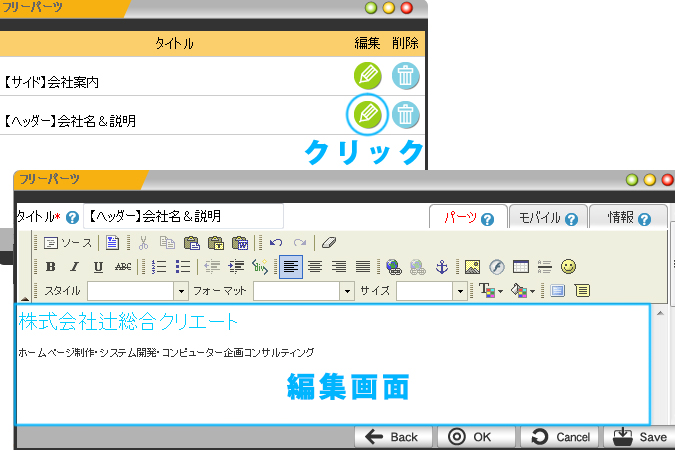Screen dimensions: 675x450
Task: Toggle Bold formatting
Action: (50, 267)
